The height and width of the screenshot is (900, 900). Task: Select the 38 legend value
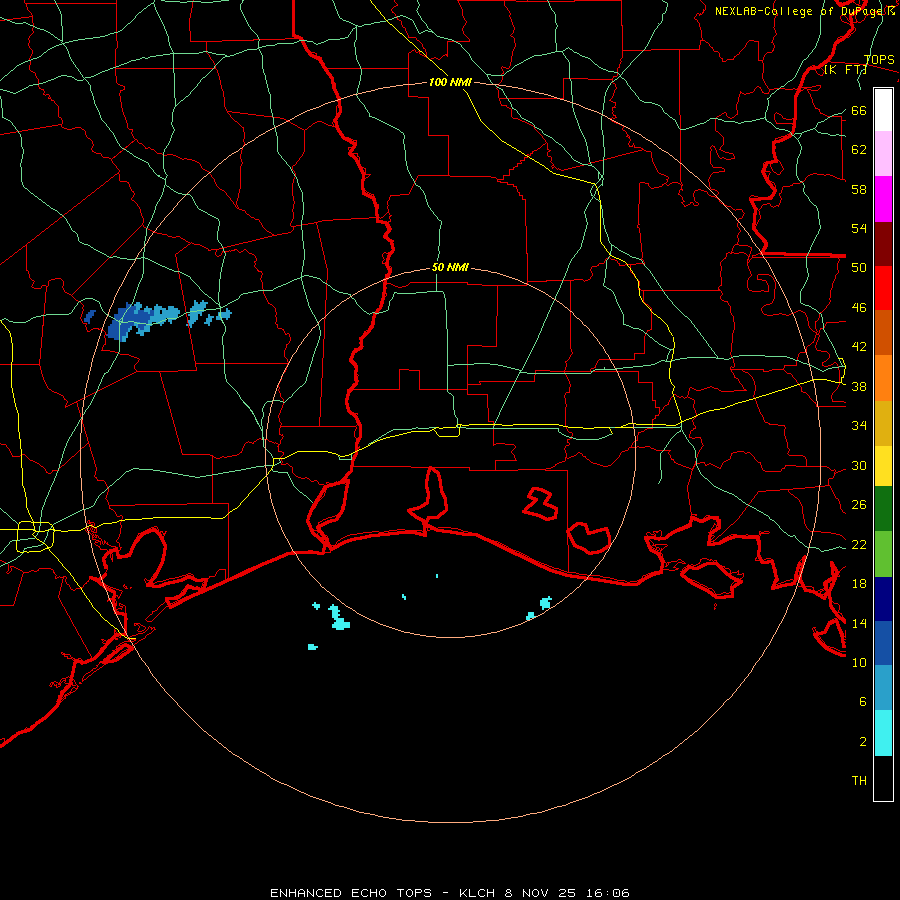click(859, 387)
